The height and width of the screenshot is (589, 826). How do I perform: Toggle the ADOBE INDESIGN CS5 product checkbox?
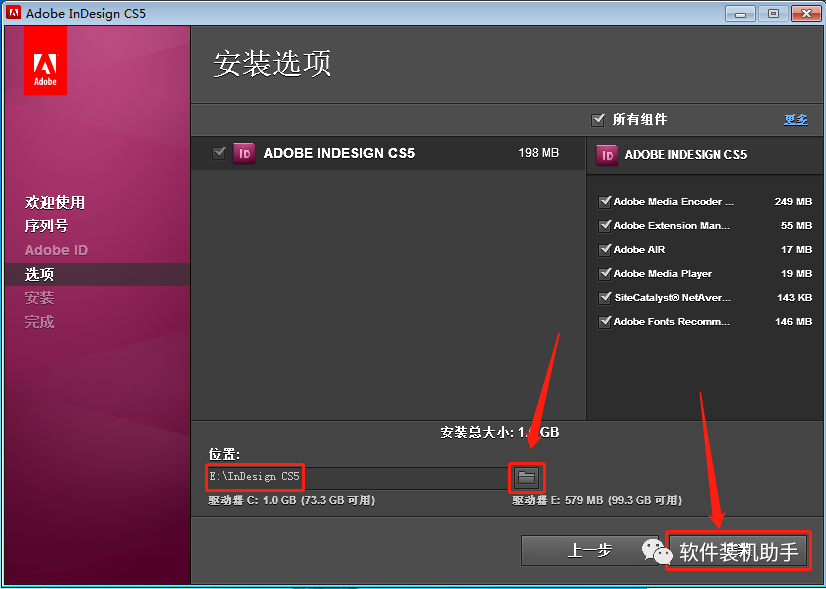click(x=219, y=153)
